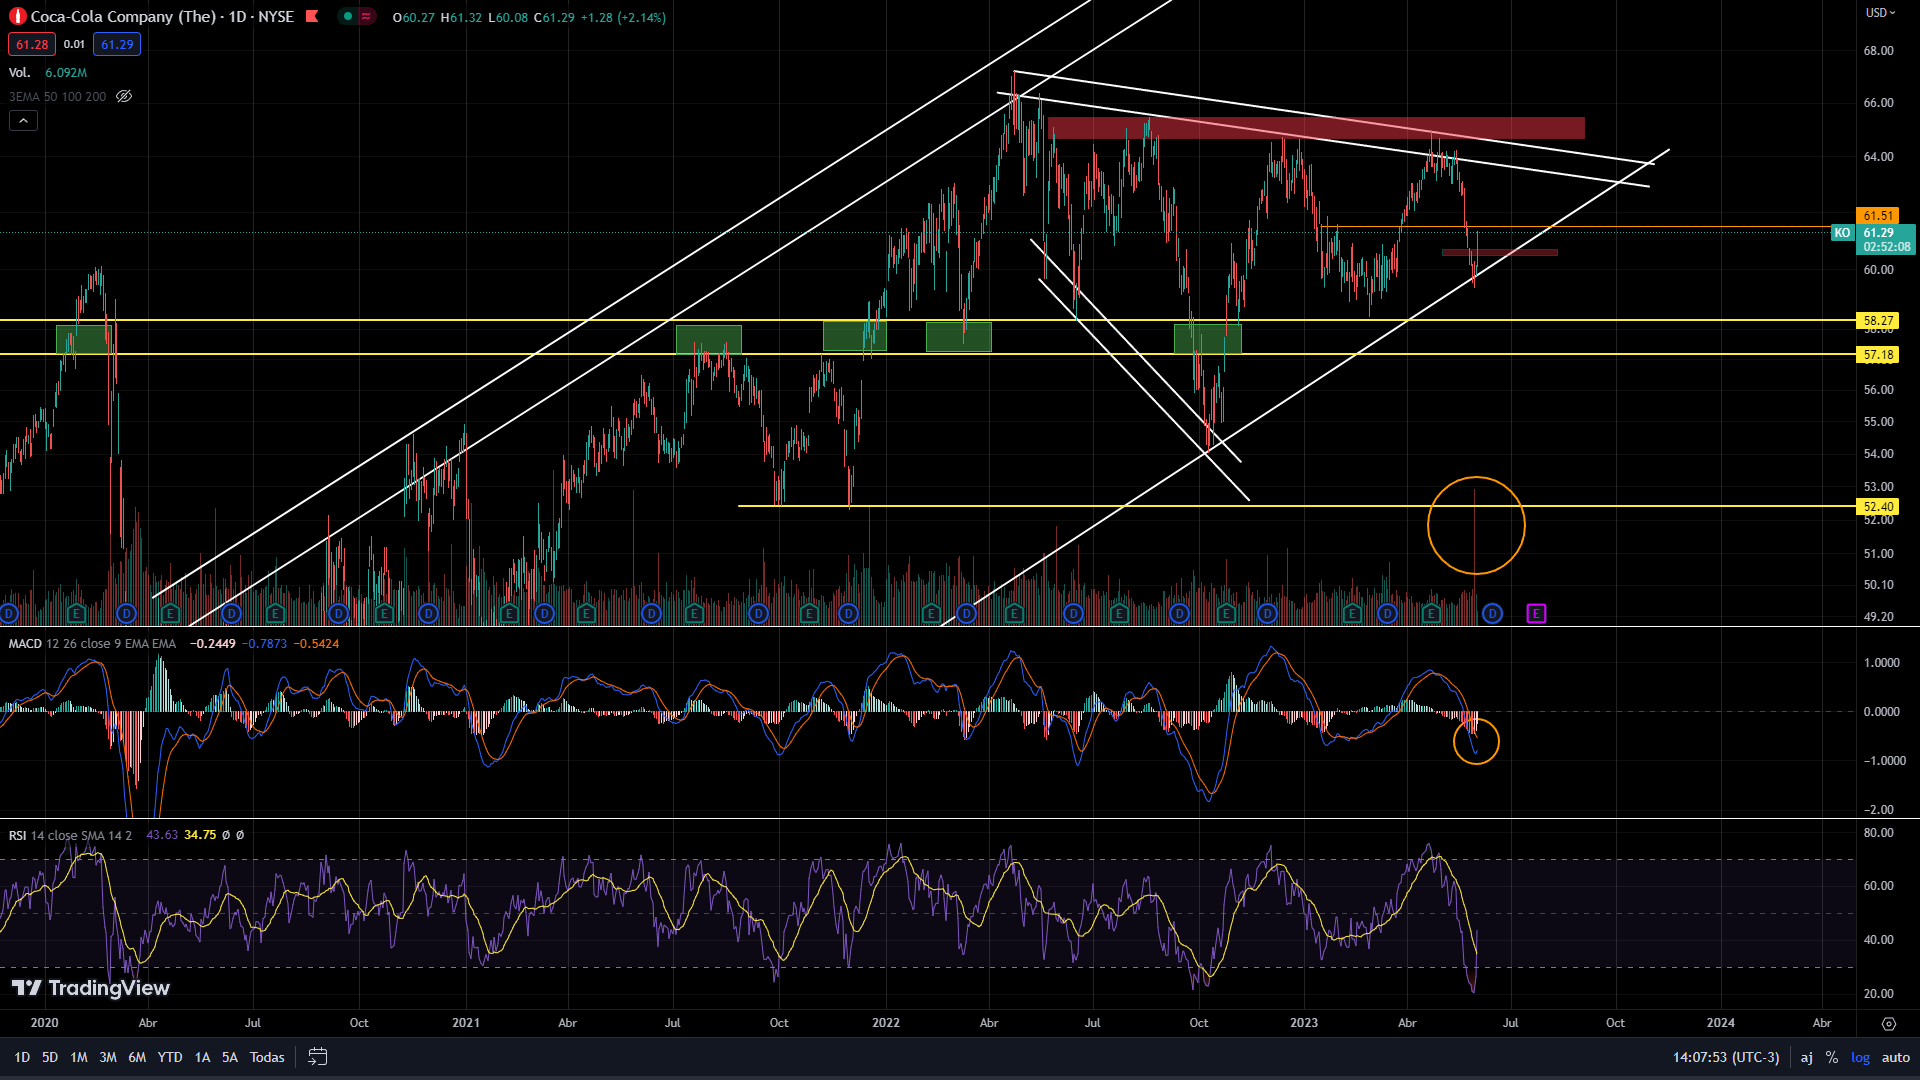Open chart settings gear at the time axis corner
This screenshot has width=1920, height=1080.
pyautogui.click(x=1888, y=1023)
